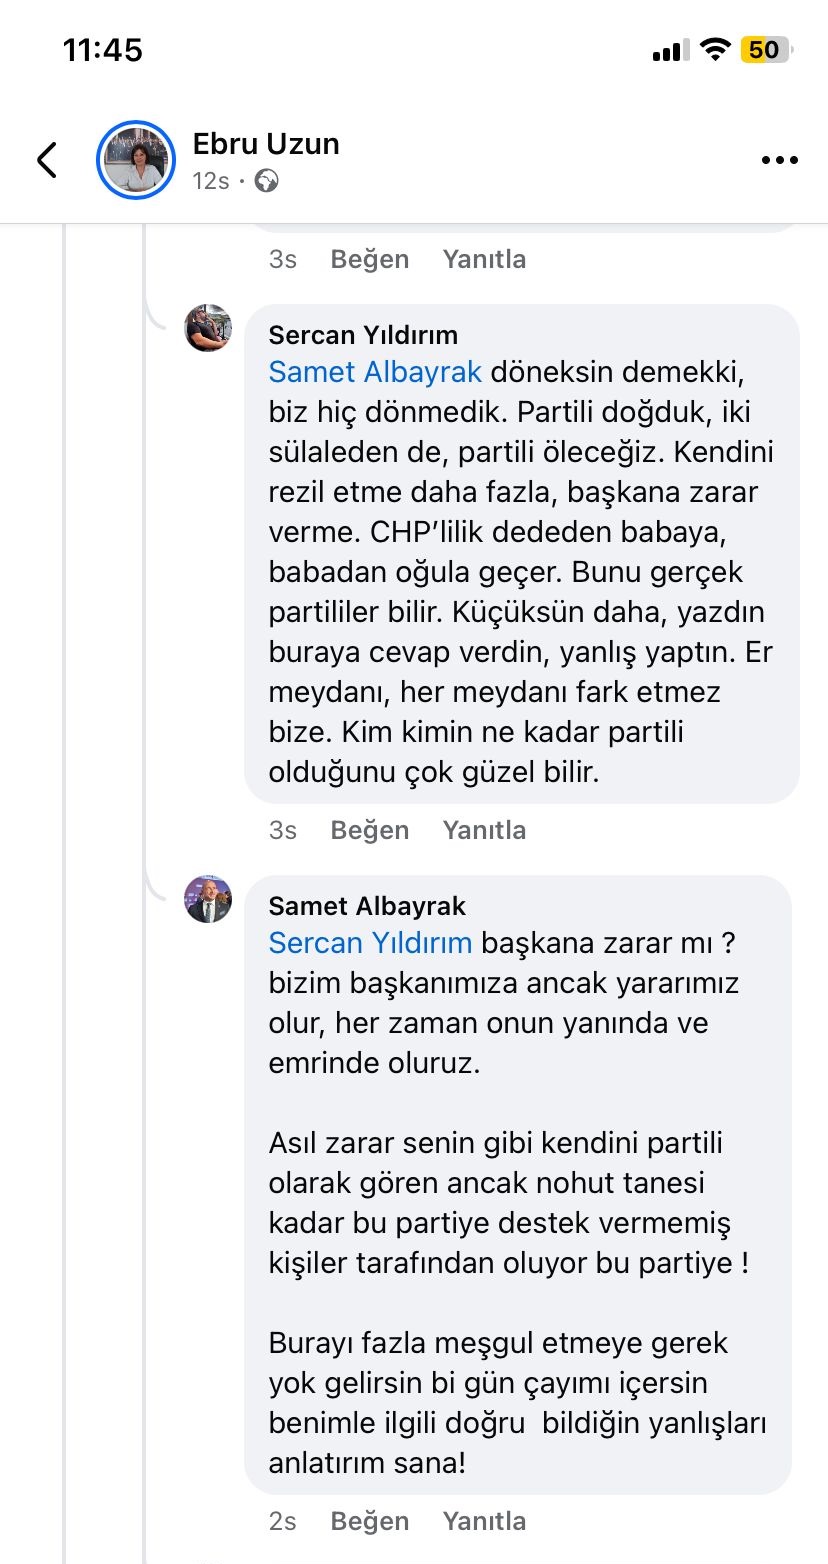Tap Sercan Yıldırım's comment avatar
The image size is (828, 1564).
[x=208, y=328]
